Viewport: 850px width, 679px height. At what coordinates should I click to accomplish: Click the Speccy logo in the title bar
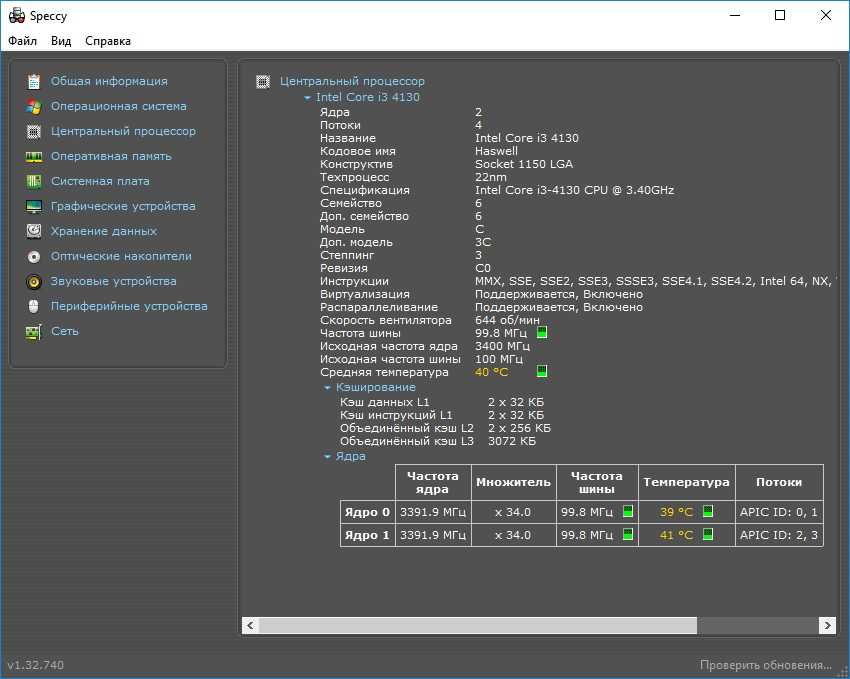[17, 15]
